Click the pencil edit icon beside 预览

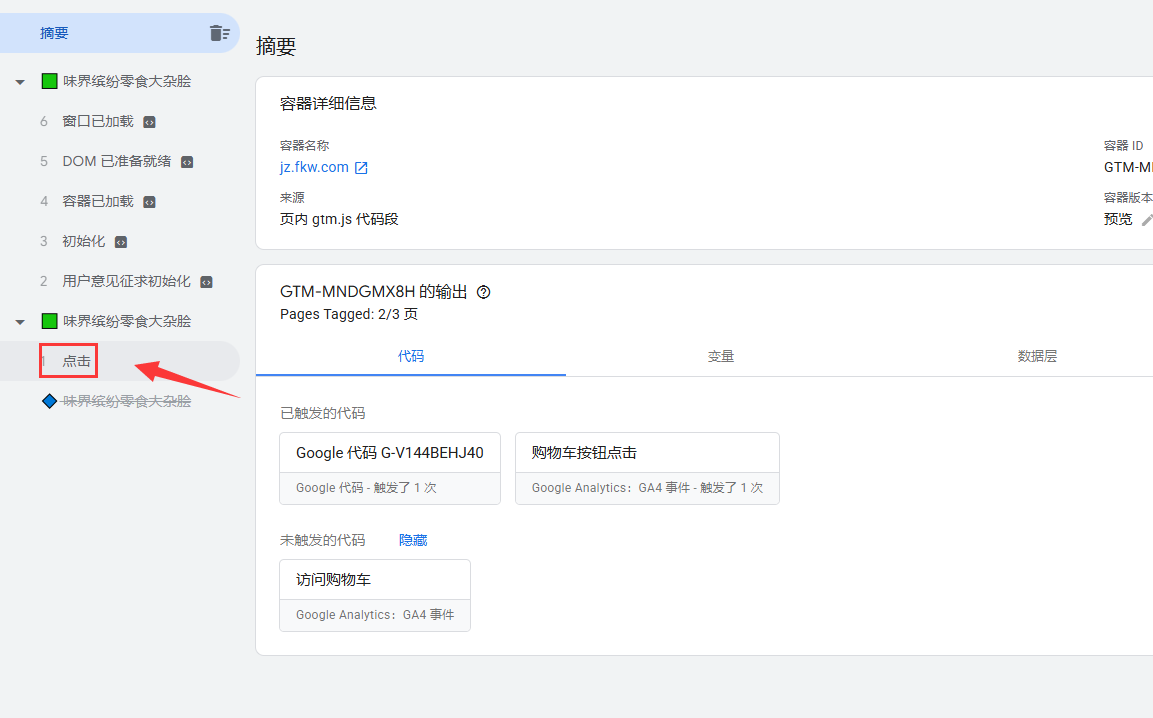(1147, 219)
